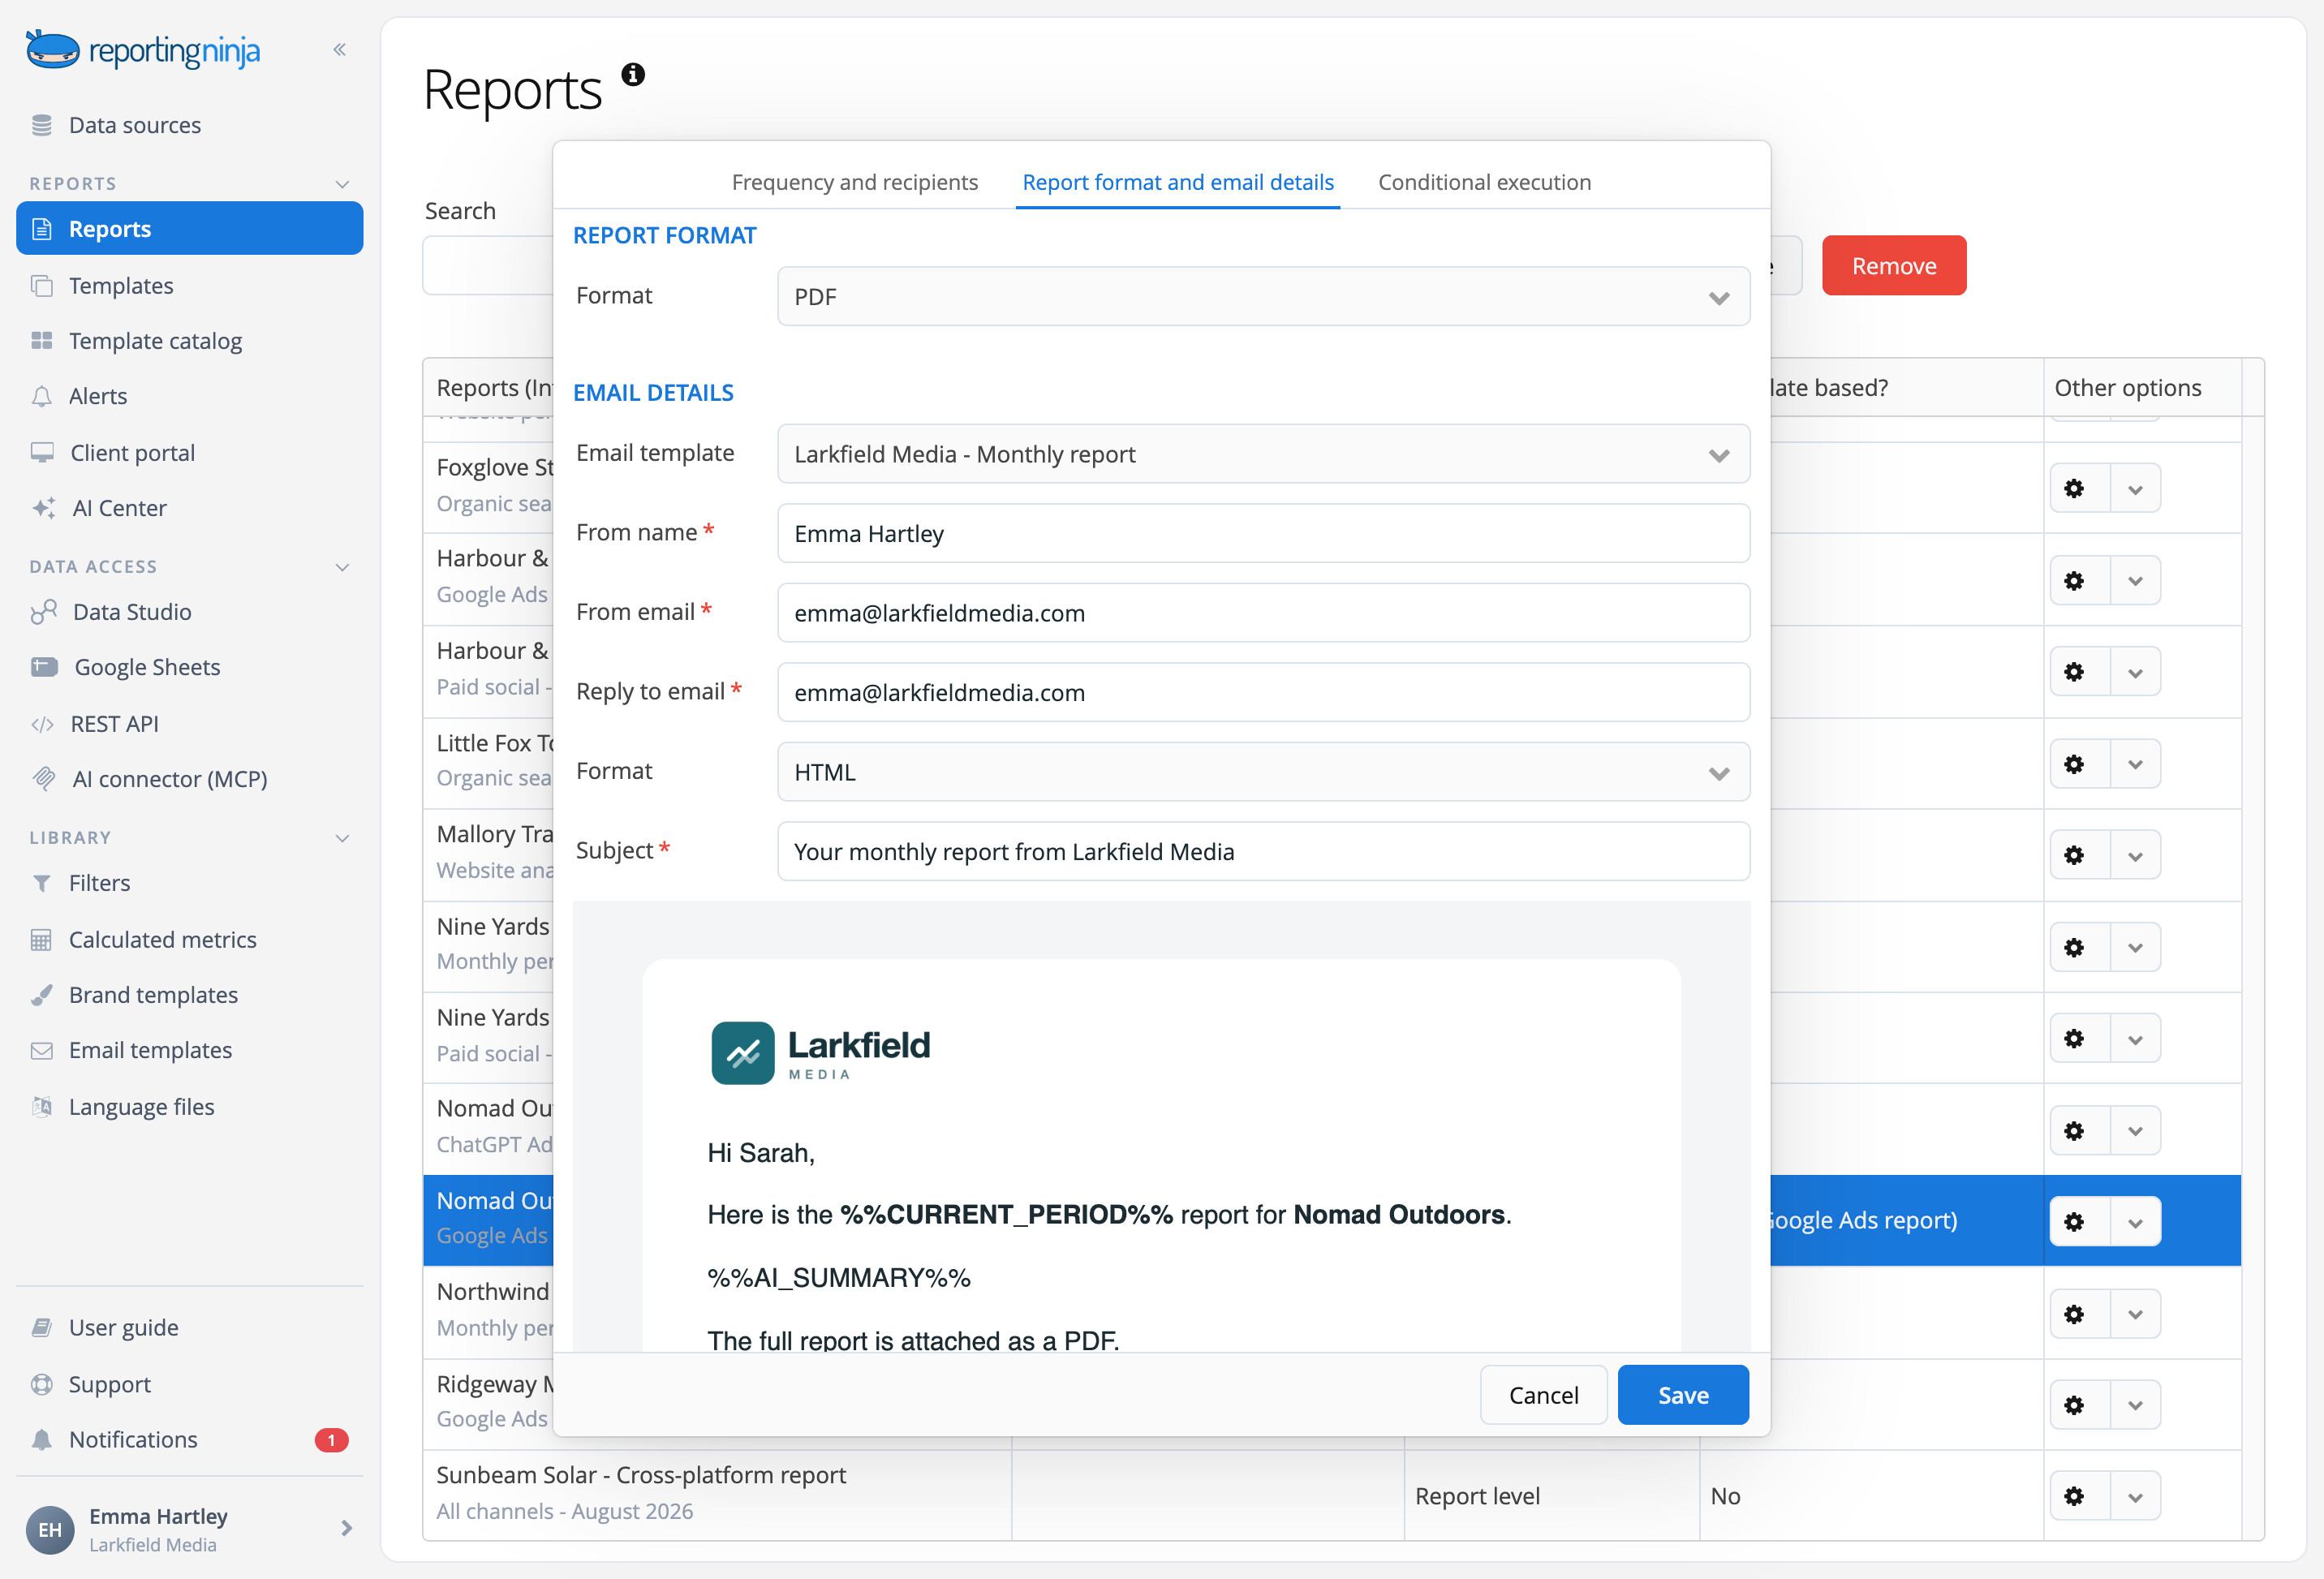Collapse the sidebar with the double chevron icon
The image size is (2324, 1579).
pyautogui.click(x=340, y=49)
